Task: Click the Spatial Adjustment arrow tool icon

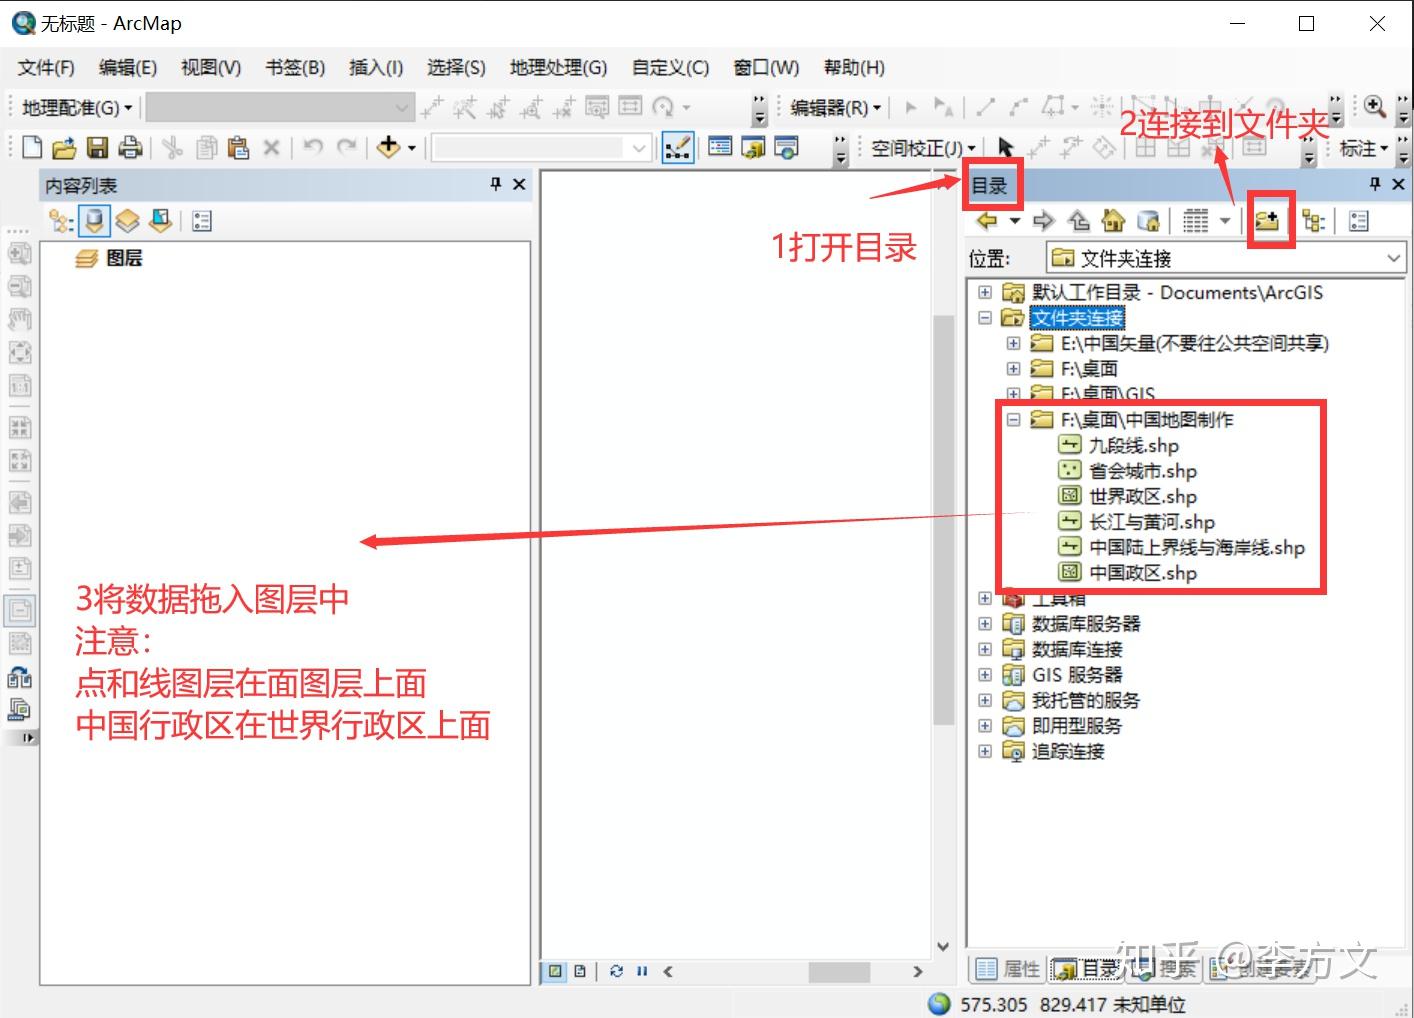Action: [1005, 148]
